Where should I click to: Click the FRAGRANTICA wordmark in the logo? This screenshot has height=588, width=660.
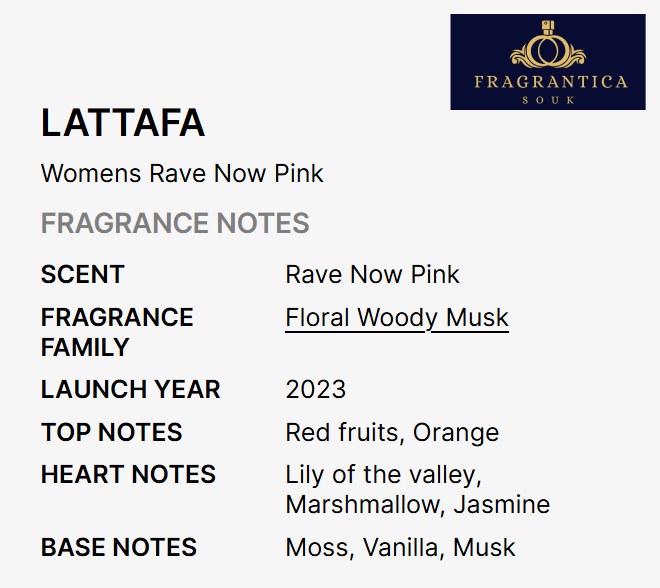[x=548, y=81]
